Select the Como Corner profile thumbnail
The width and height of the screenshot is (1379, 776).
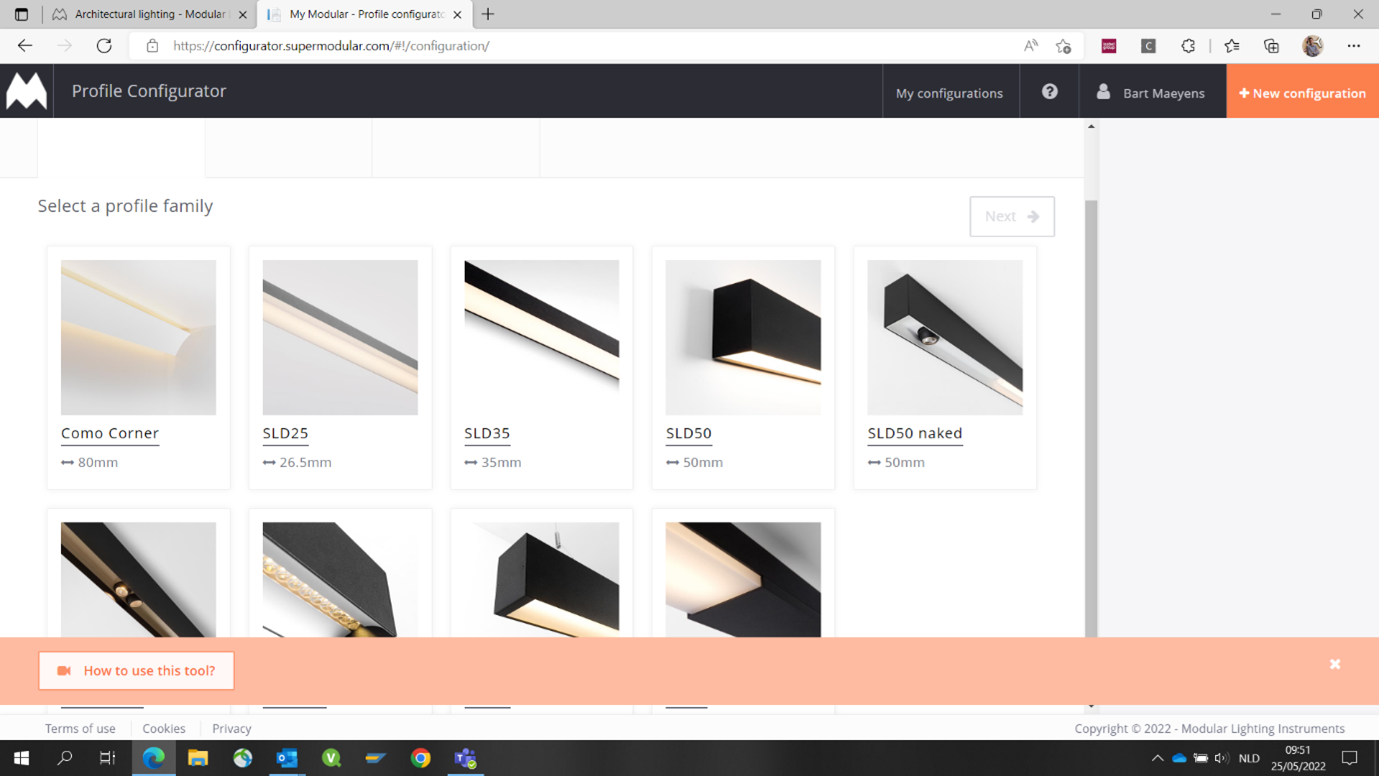click(x=138, y=337)
